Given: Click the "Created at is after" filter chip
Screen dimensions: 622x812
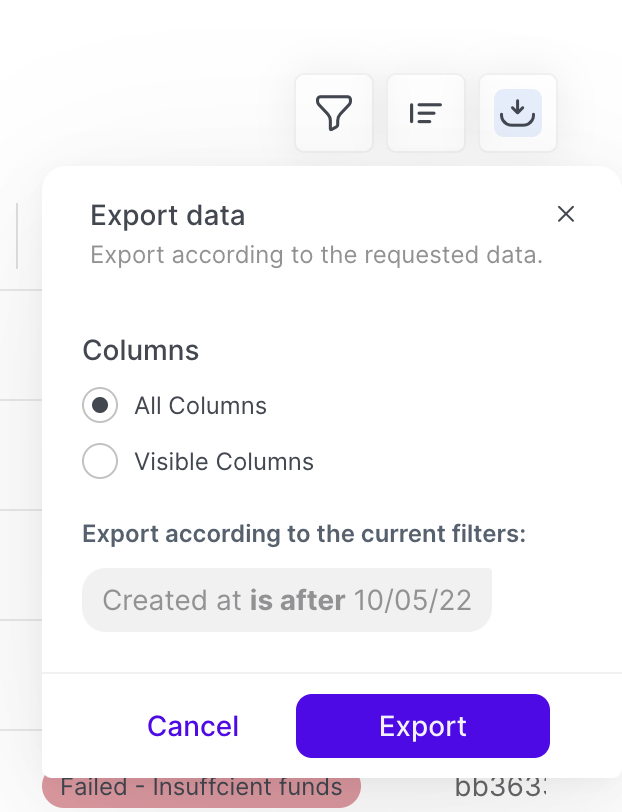Looking at the screenshot, I should (287, 600).
